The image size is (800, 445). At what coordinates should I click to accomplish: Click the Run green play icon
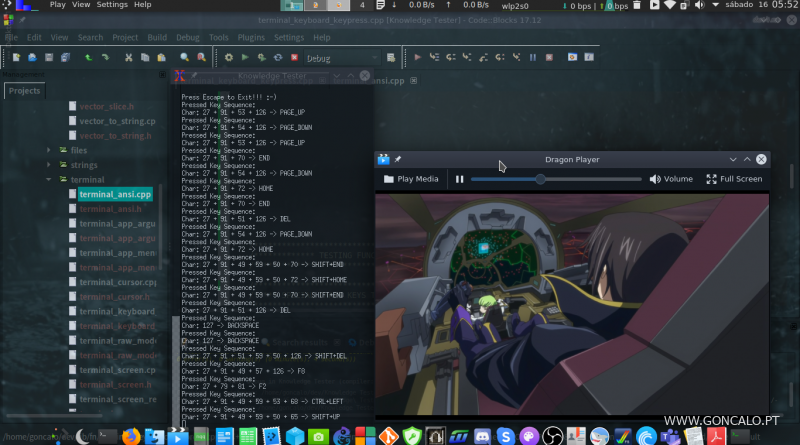[x=245, y=58]
